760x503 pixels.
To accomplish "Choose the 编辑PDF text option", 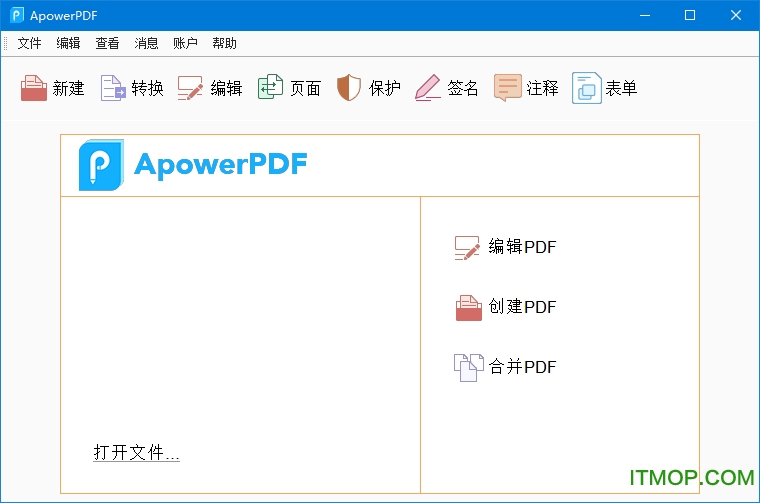I will pos(522,247).
